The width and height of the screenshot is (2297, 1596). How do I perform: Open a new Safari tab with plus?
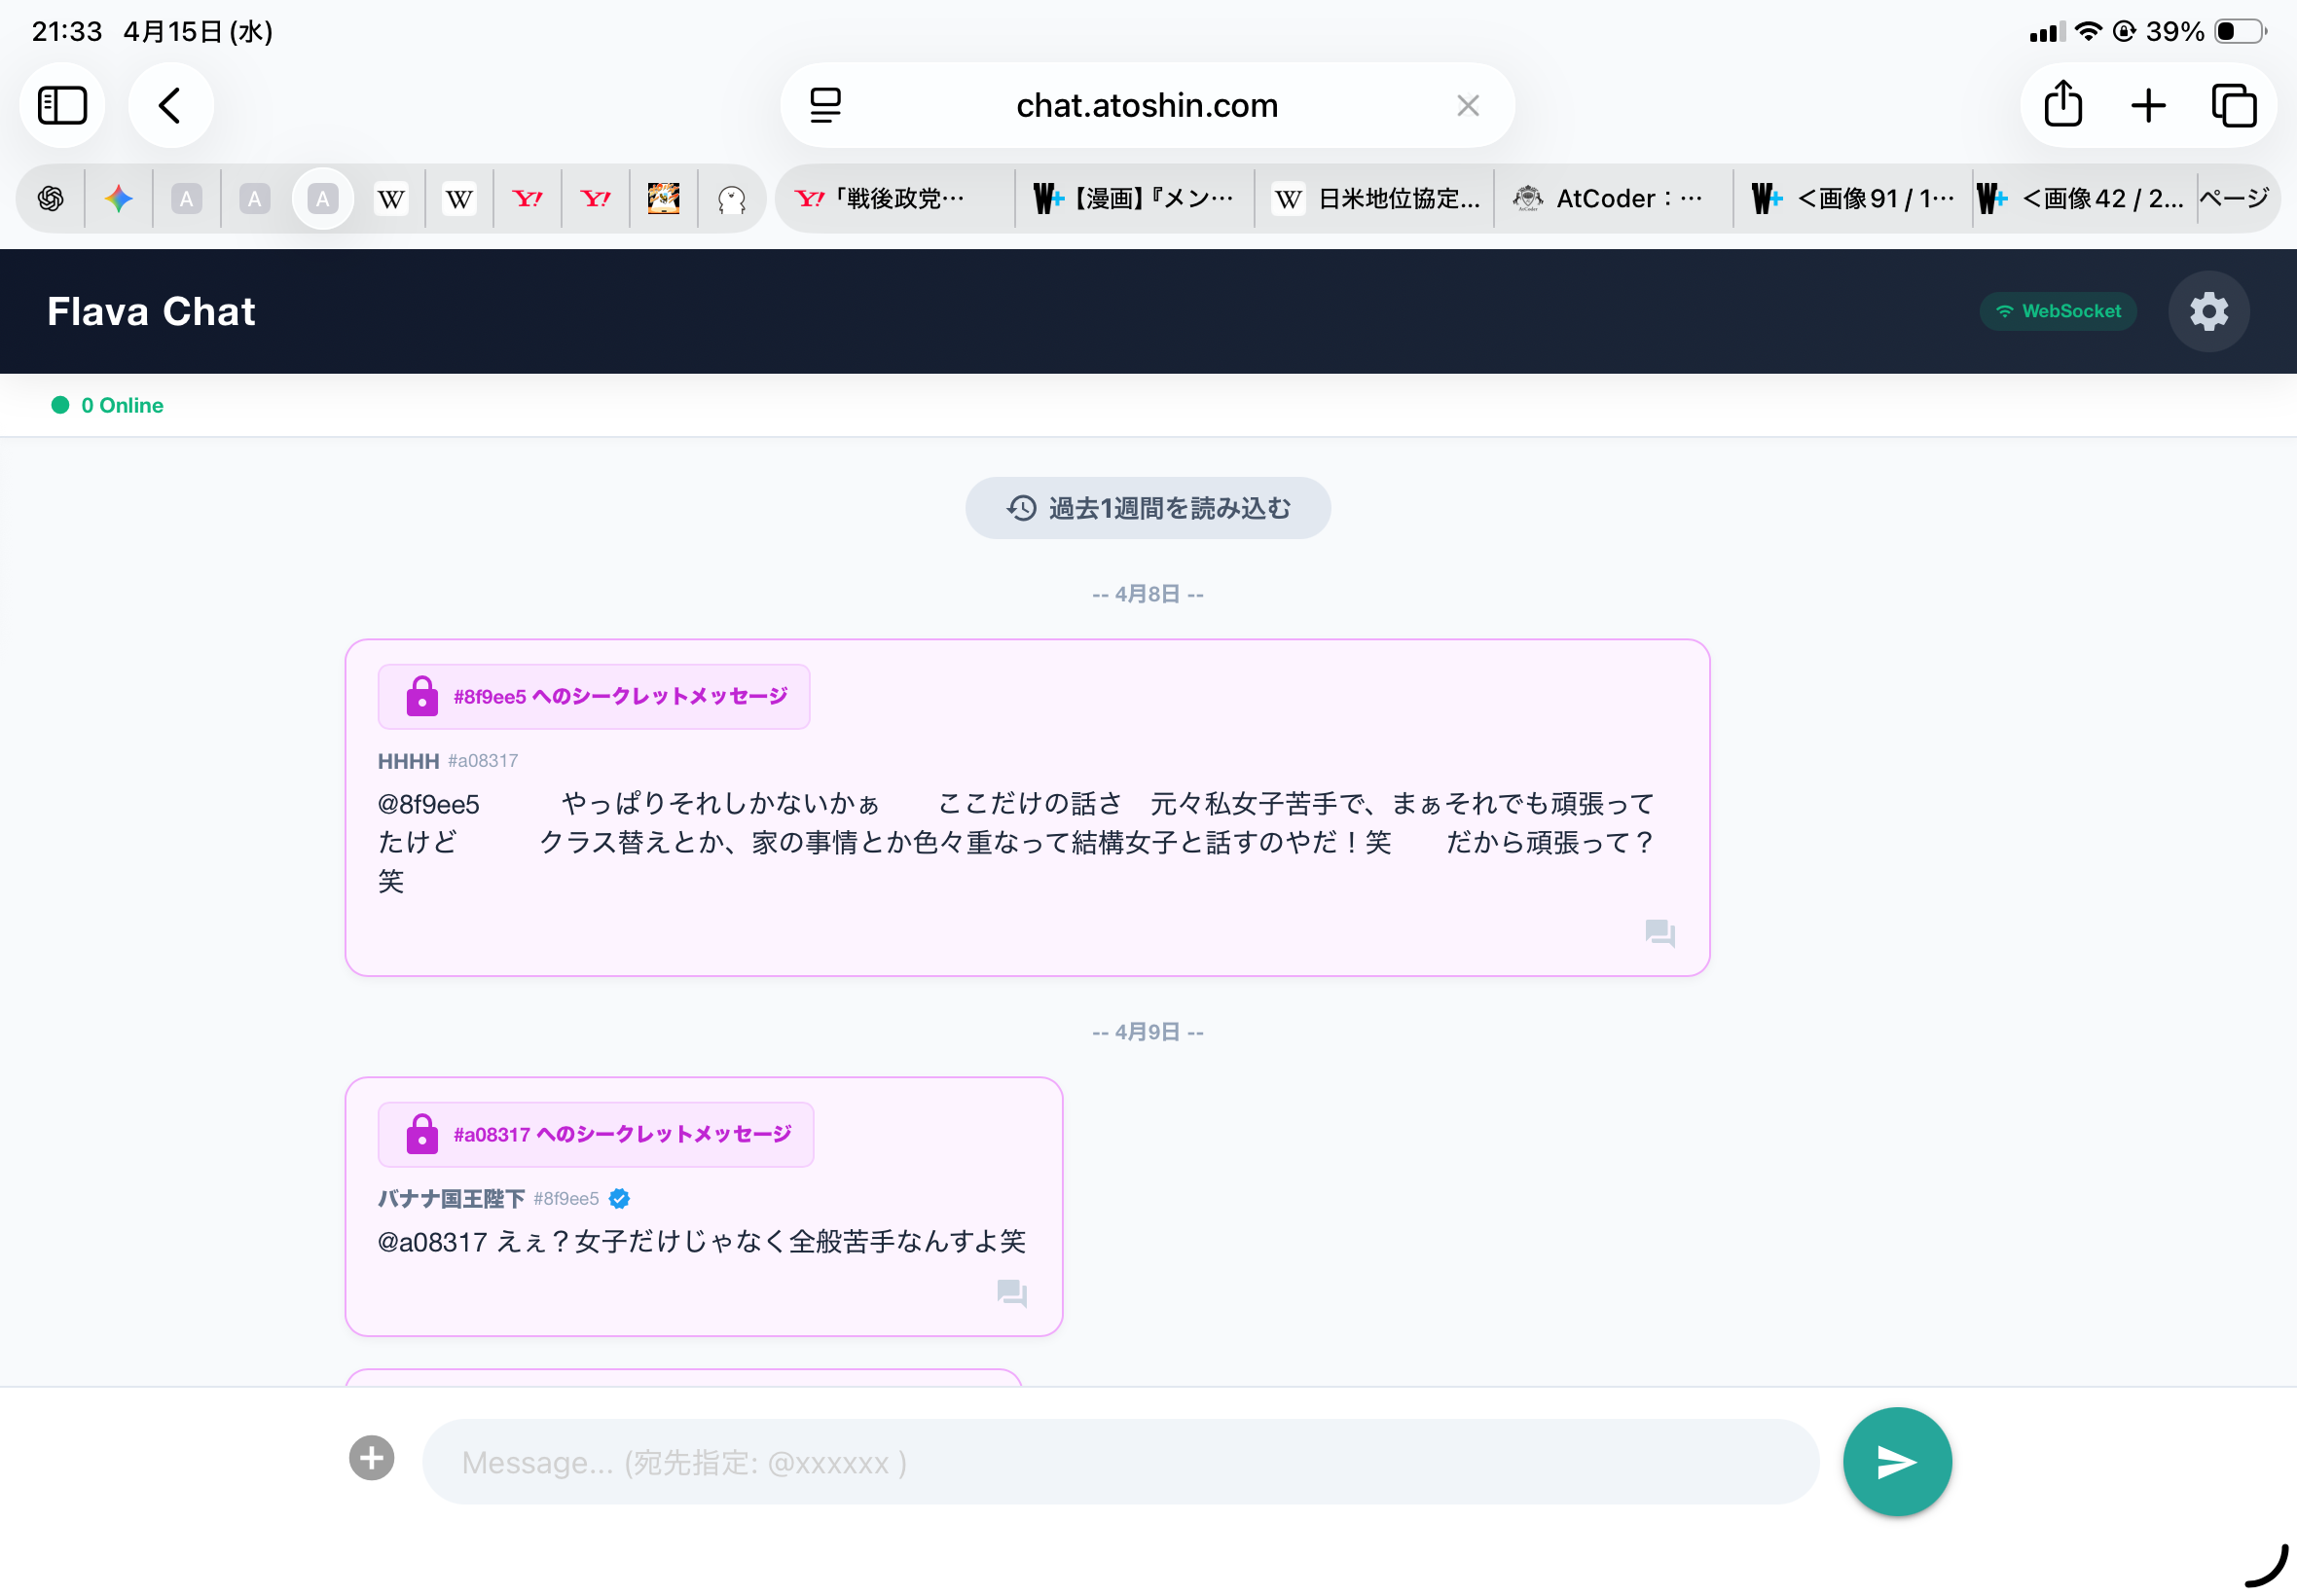pyautogui.click(x=2147, y=105)
